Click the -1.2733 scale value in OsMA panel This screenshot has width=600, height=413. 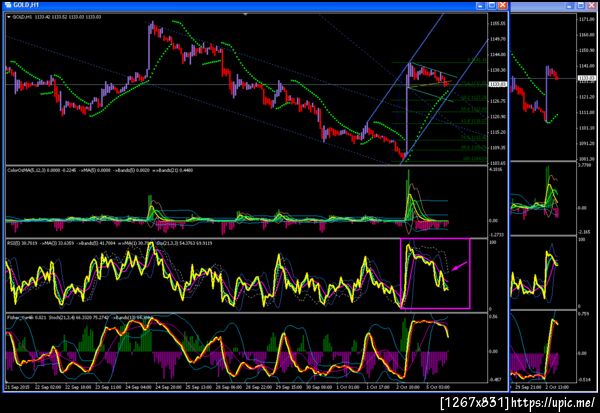pos(497,235)
